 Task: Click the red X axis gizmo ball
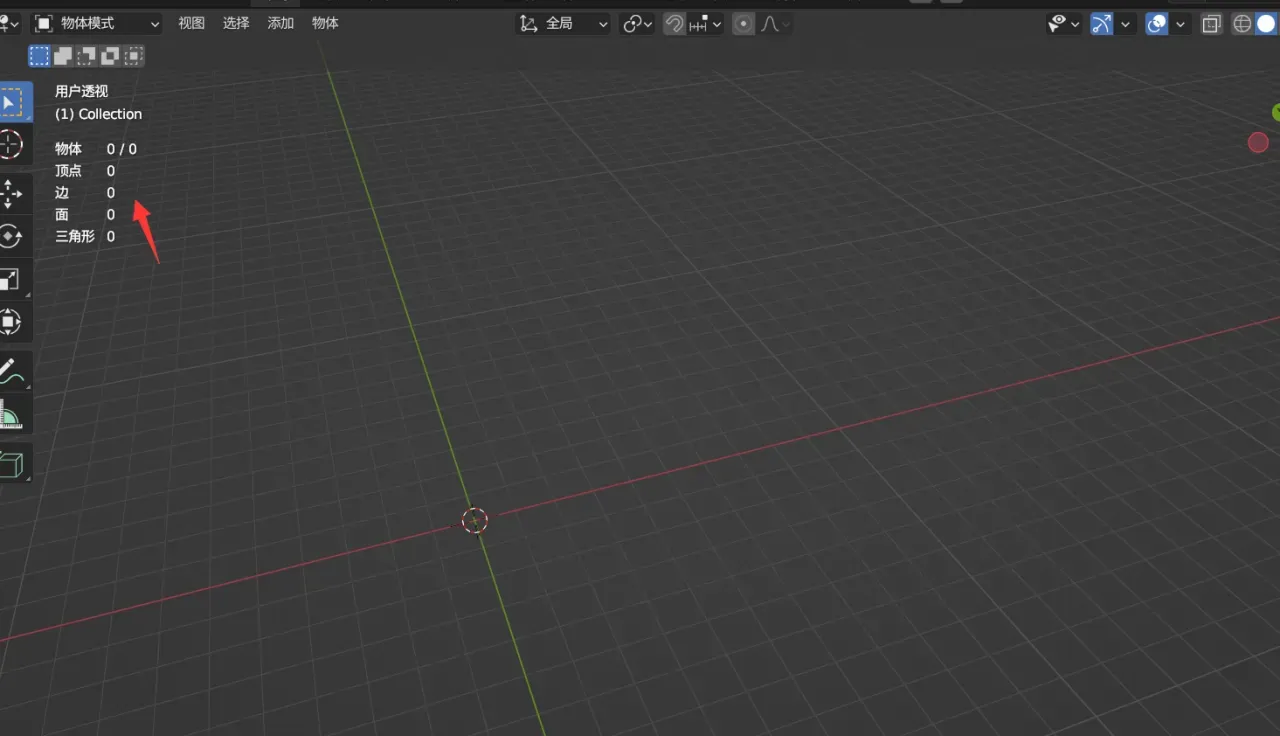click(1258, 143)
